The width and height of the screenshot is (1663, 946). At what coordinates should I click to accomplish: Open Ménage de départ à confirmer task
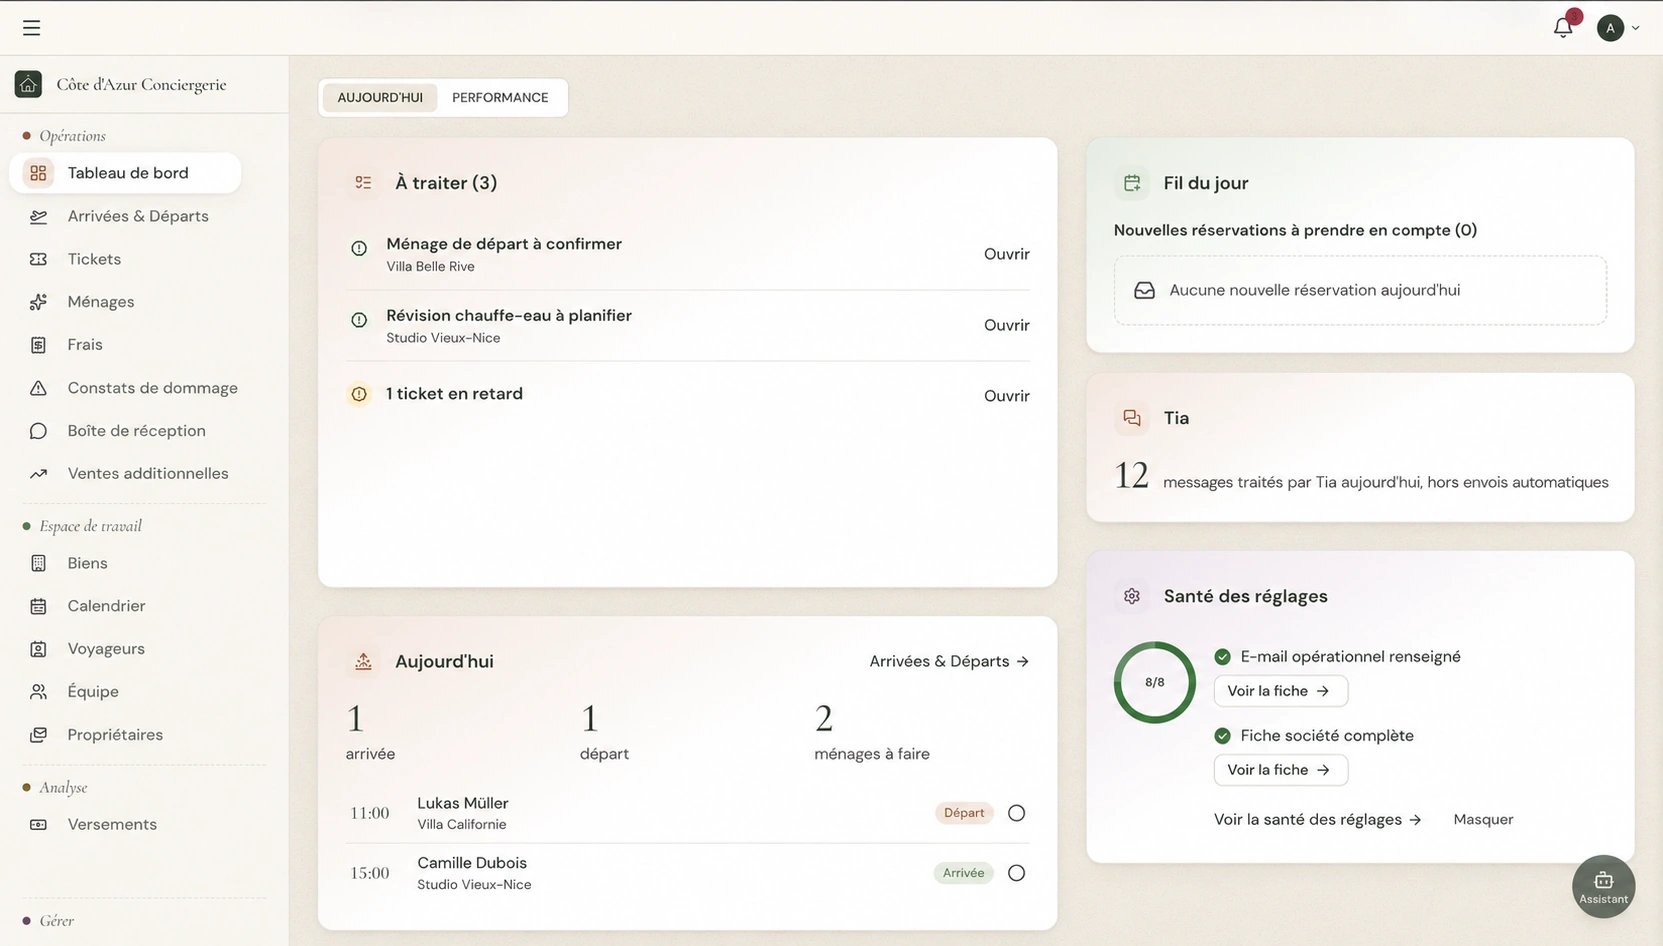coord(1006,254)
